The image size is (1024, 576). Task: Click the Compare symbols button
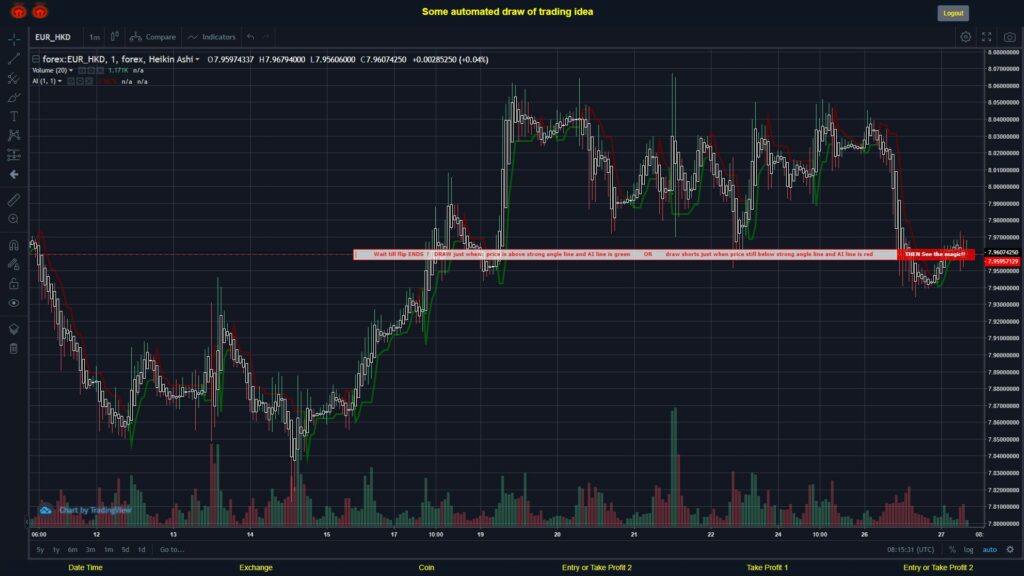[153, 37]
